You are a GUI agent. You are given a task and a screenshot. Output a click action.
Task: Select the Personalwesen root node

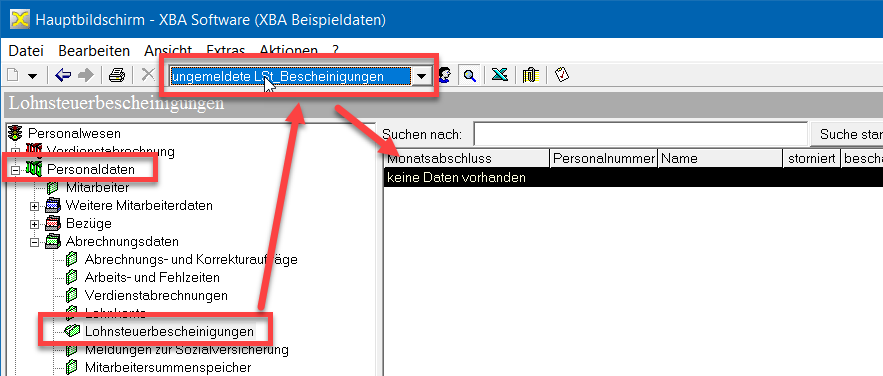(x=74, y=133)
